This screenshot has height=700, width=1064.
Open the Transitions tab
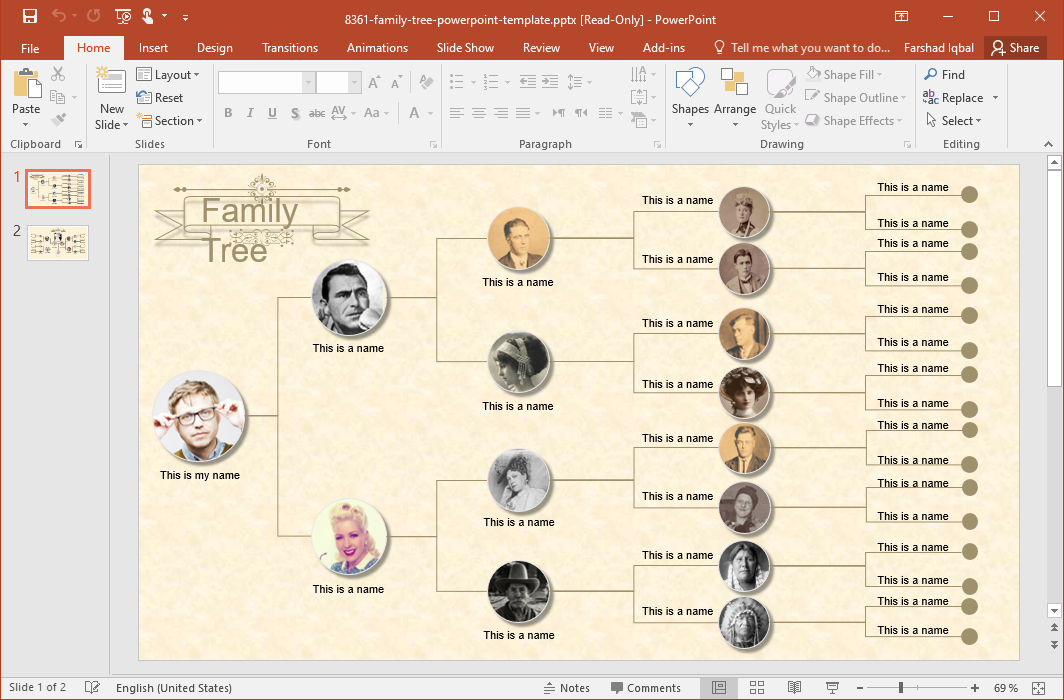click(290, 48)
